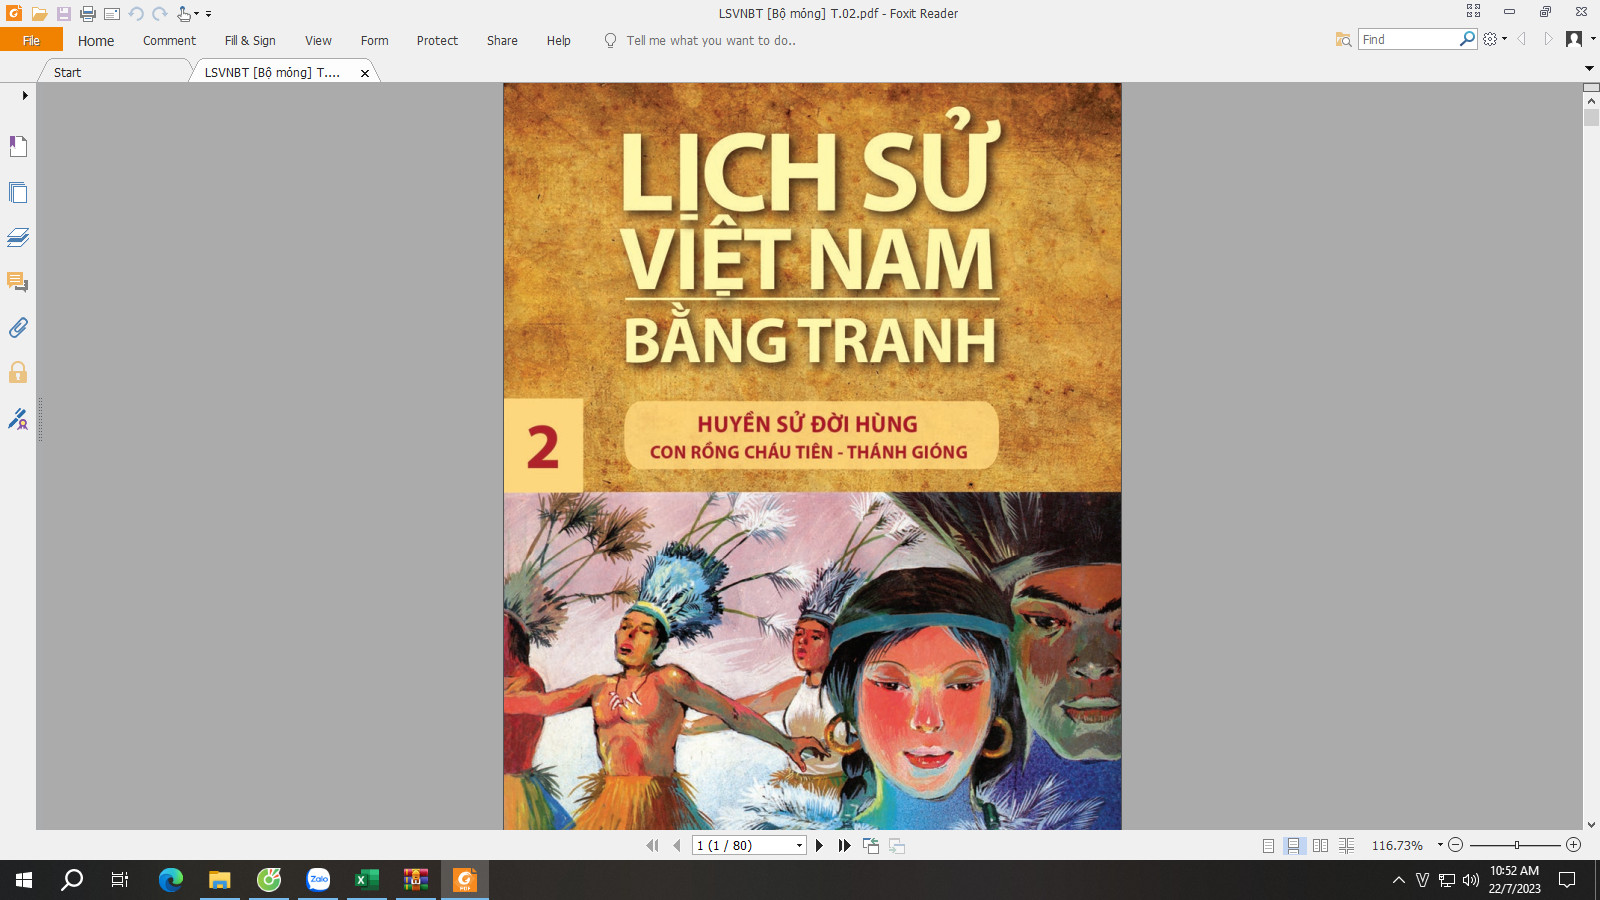Click the Print icon in quick toolbar
Screen dimensions: 1600x900
[x=88, y=14]
